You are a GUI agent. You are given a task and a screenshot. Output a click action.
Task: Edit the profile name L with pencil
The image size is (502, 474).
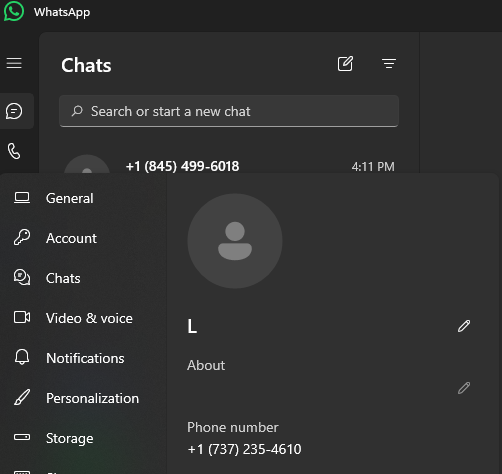coord(464,326)
